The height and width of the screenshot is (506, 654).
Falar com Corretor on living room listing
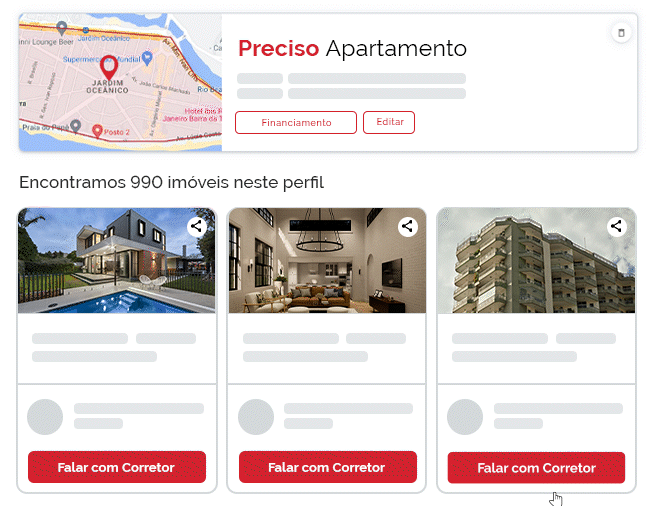point(327,467)
